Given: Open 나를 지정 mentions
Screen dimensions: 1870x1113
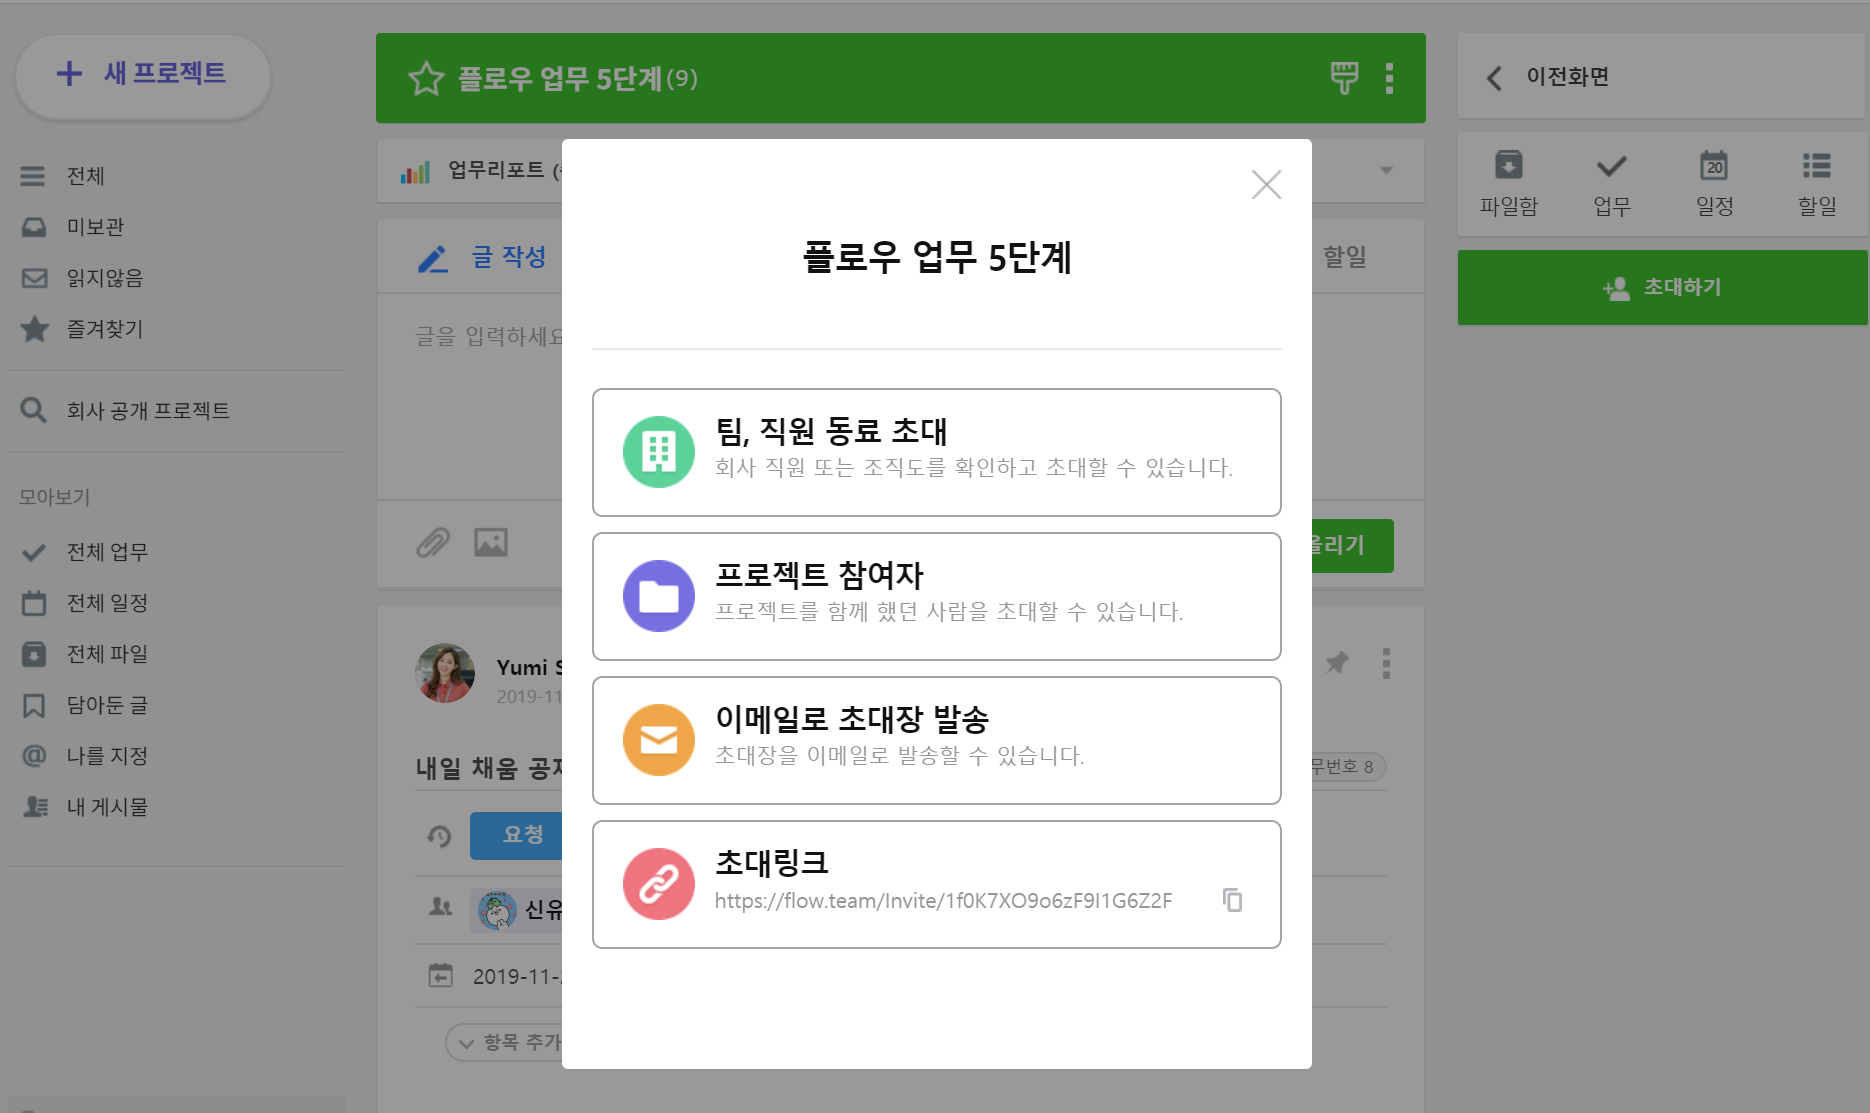Looking at the screenshot, I should 107,756.
